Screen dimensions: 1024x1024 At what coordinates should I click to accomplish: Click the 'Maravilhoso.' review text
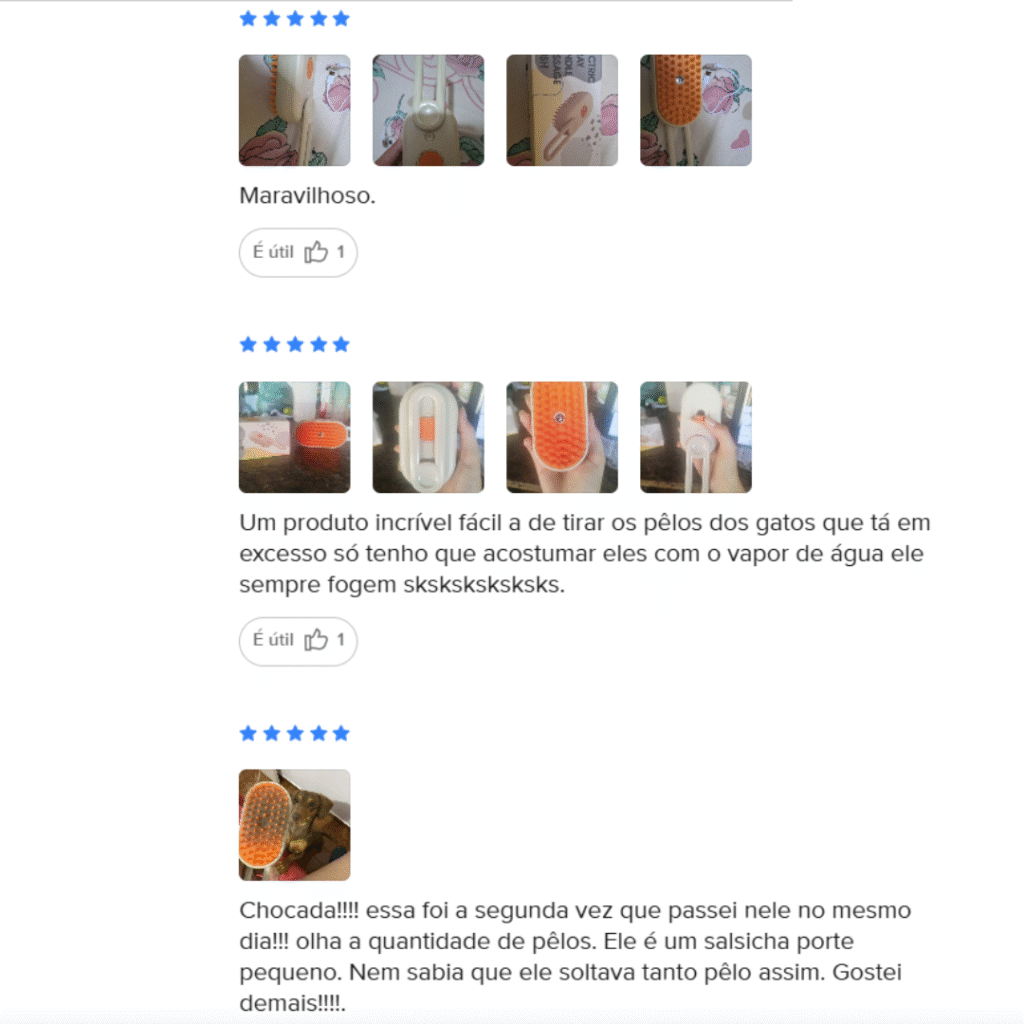pyautogui.click(x=308, y=195)
